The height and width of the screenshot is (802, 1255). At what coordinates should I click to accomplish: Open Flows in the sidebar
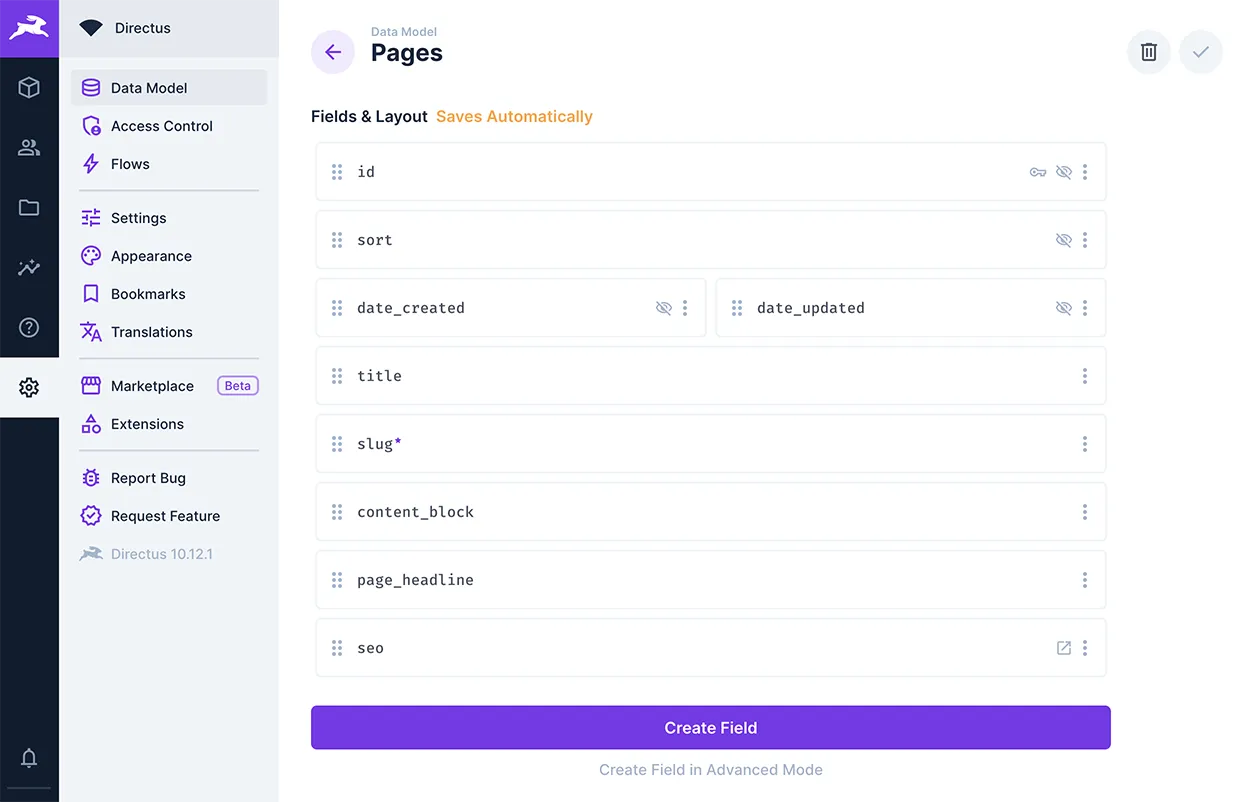pos(169,164)
